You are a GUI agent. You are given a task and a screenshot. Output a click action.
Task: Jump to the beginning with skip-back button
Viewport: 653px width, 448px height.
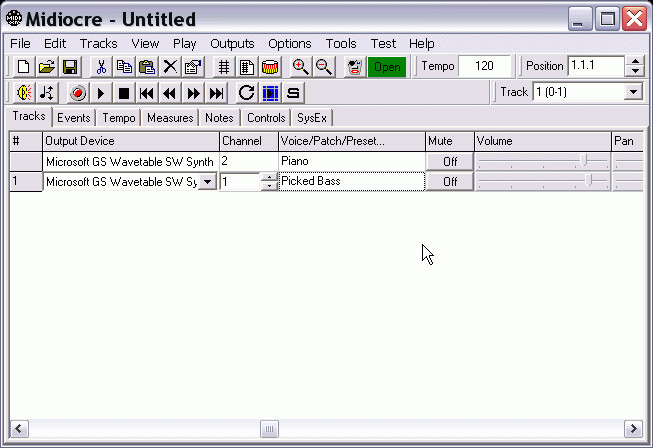click(147, 92)
